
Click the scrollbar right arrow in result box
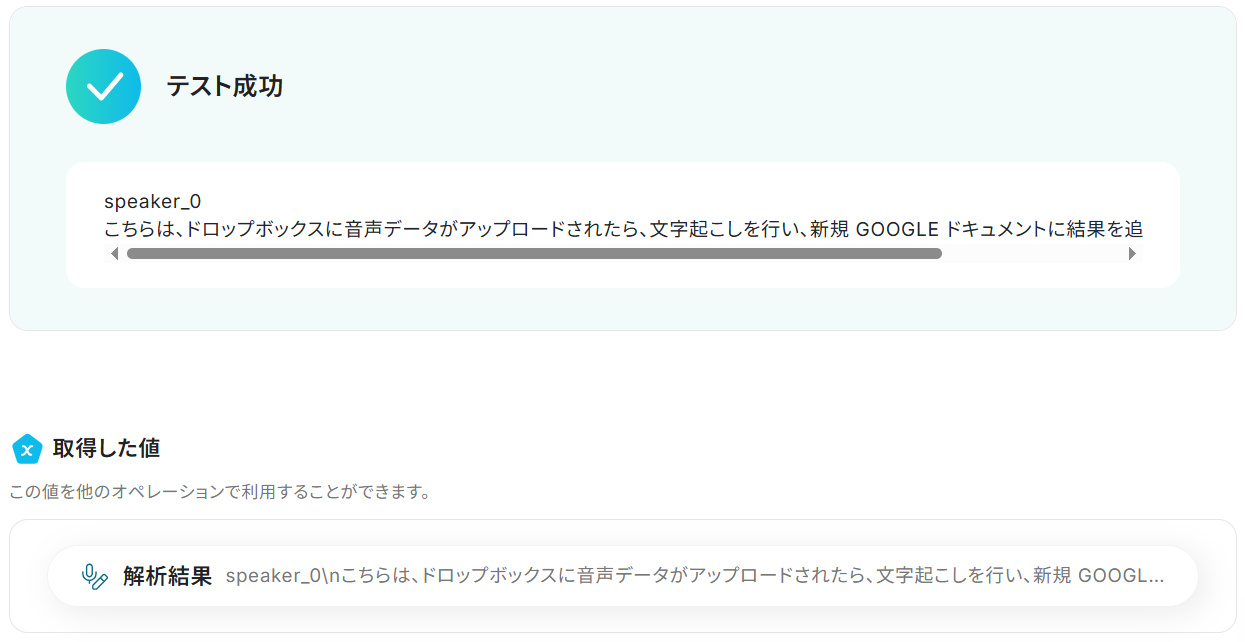[x=1132, y=254]
